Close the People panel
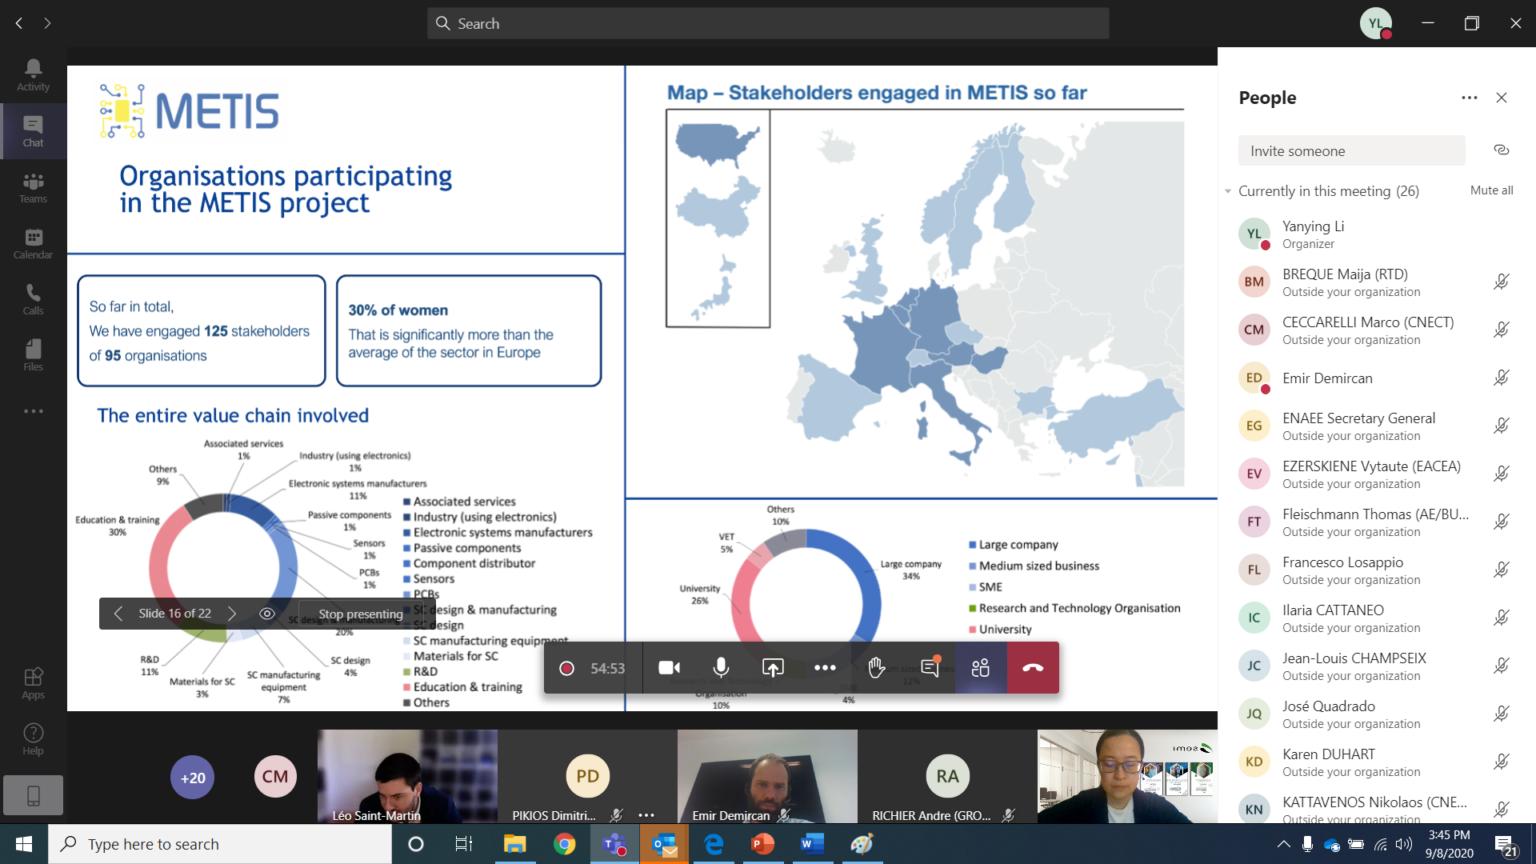 [x=1501, y=97]
